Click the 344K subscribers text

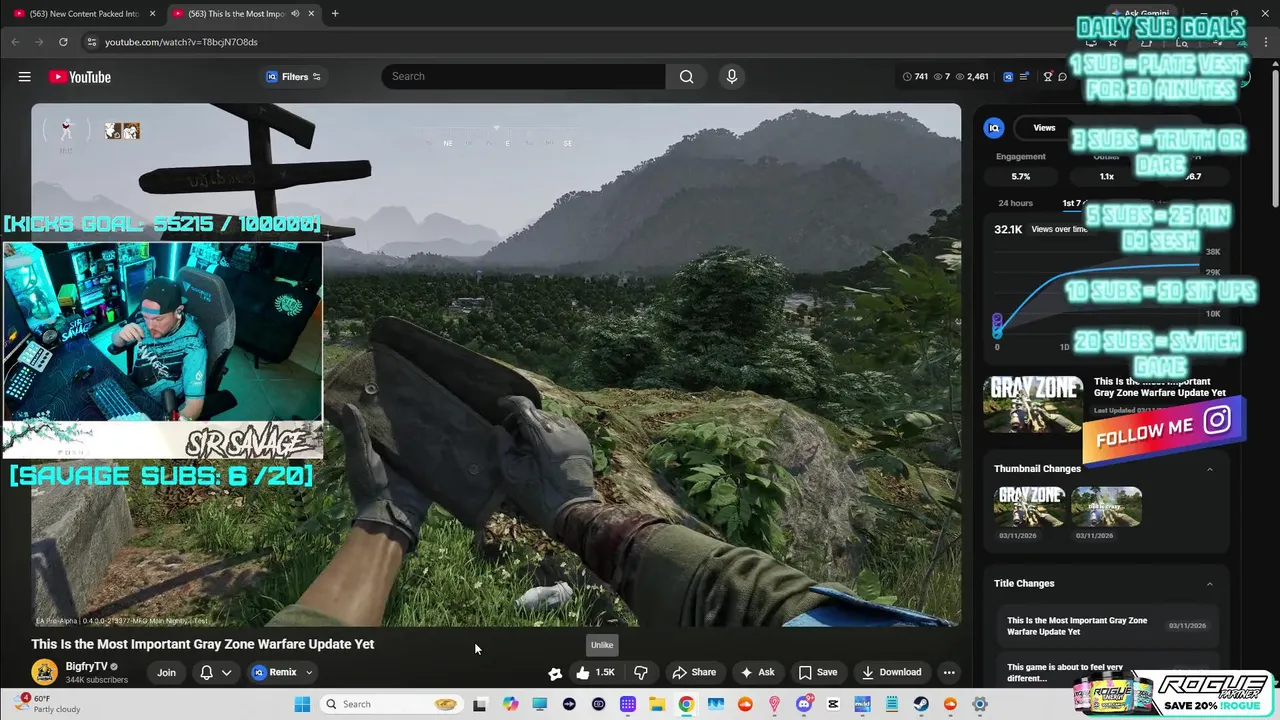click(x=96, y=680)
